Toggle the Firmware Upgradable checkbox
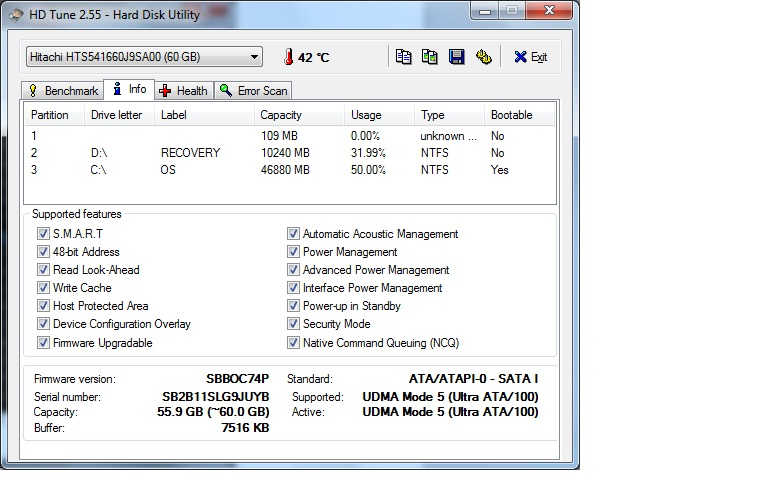The width and height of the screenshot is (768, 480). (x=43, y=342)
